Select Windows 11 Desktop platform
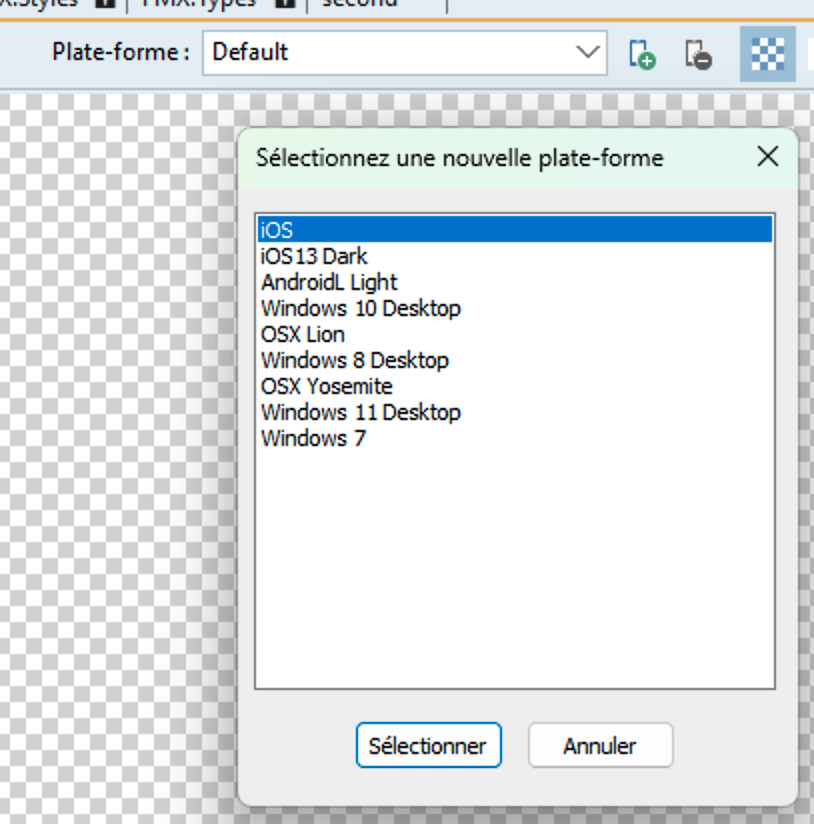This screenshot has width=814, height=824. point(360,412)
